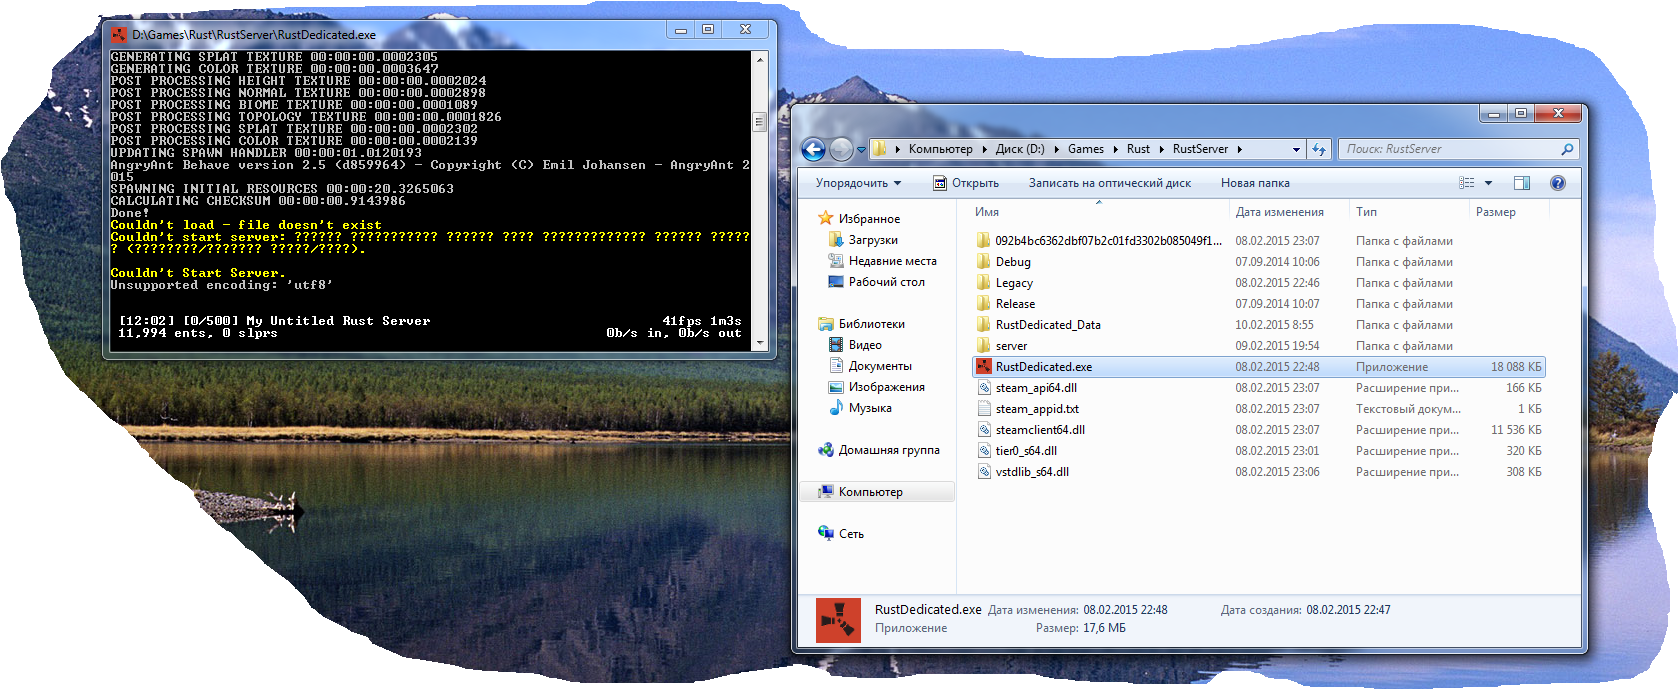Click the Debug folder icon
The width and height of the screenshot is (1680, 691).
984,262
